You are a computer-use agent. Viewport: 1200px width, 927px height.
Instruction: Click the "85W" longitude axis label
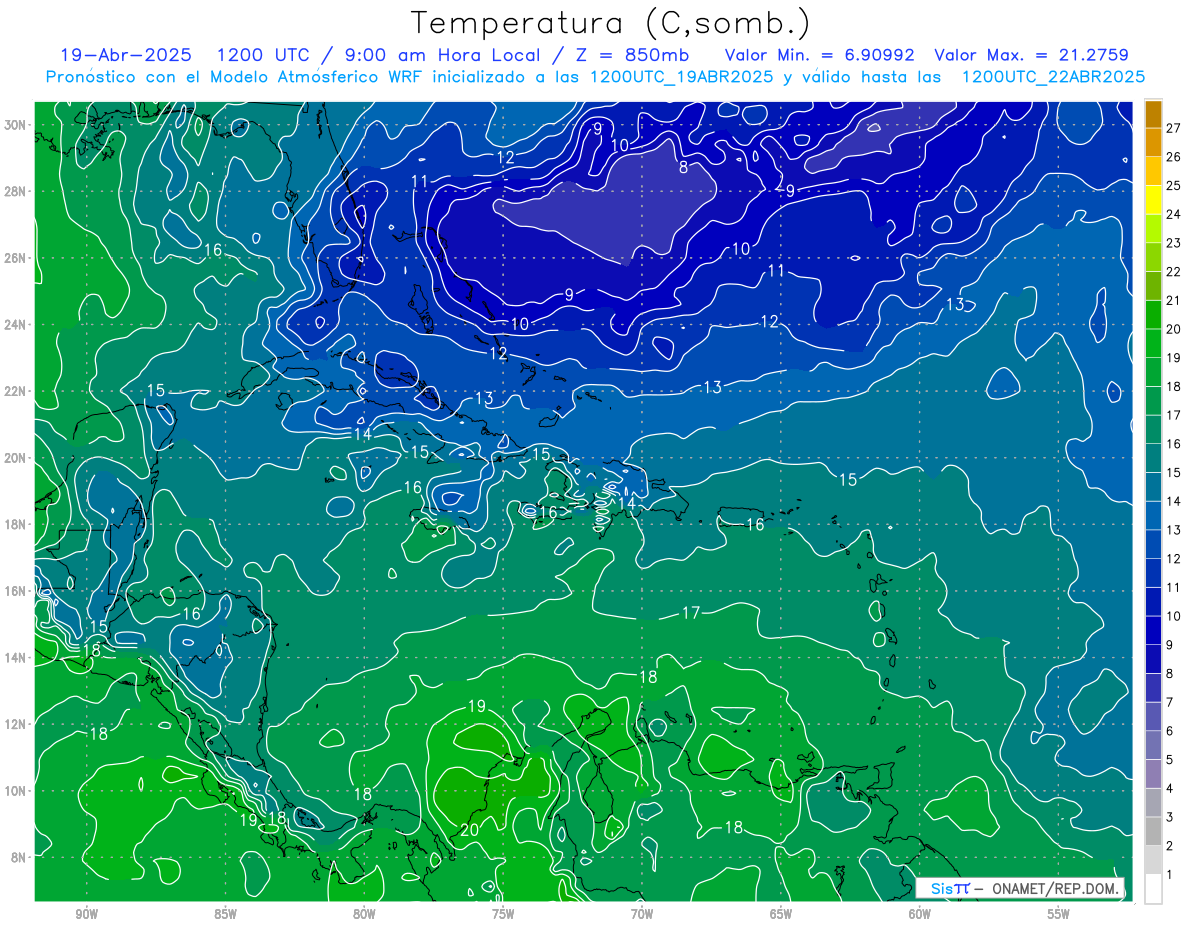pos(225,914)
